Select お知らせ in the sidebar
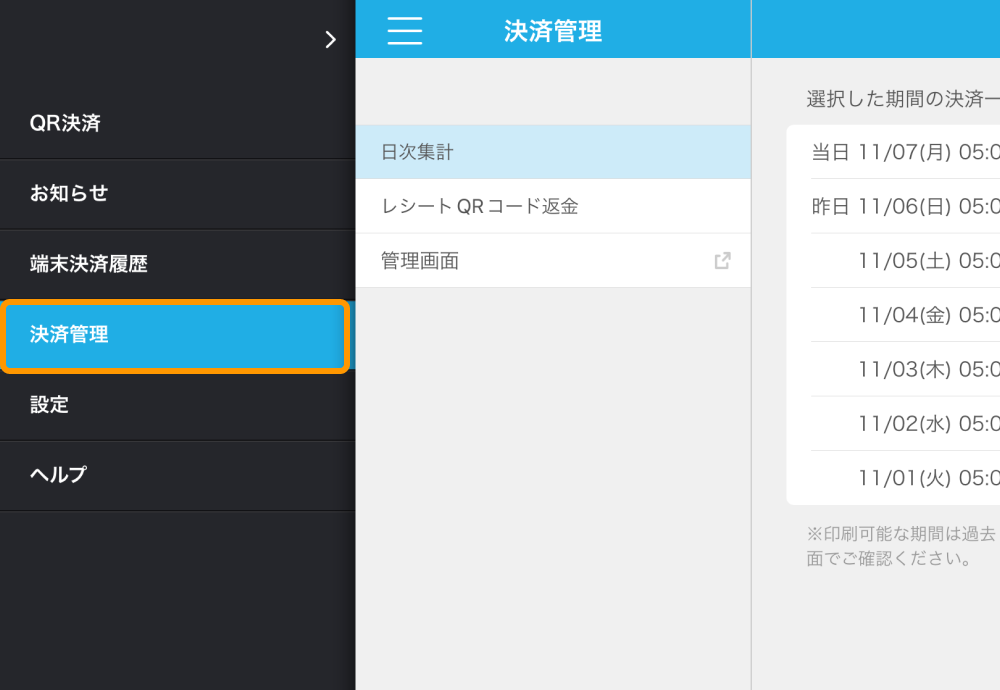This screenshot has height=690, width=1000. (x=68, y=194)
